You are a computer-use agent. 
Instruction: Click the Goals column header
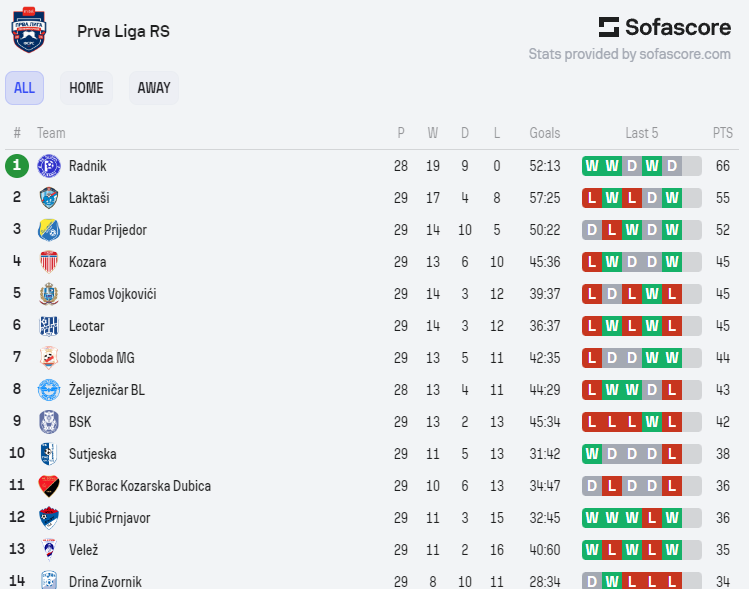tap(545, 133)
